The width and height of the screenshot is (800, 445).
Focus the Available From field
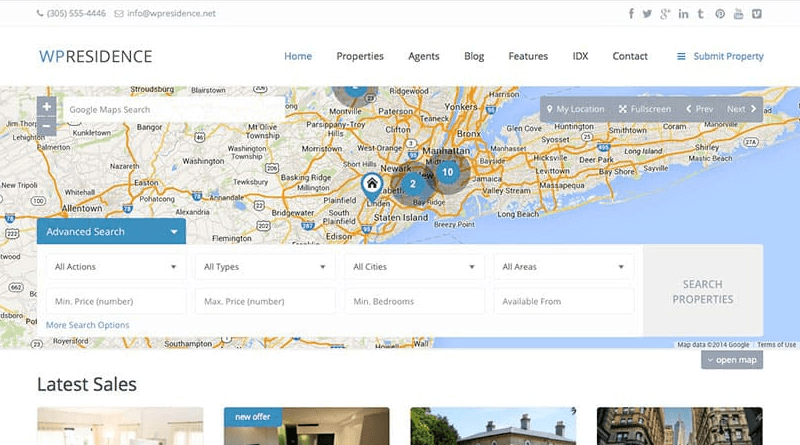pos(564,302)
